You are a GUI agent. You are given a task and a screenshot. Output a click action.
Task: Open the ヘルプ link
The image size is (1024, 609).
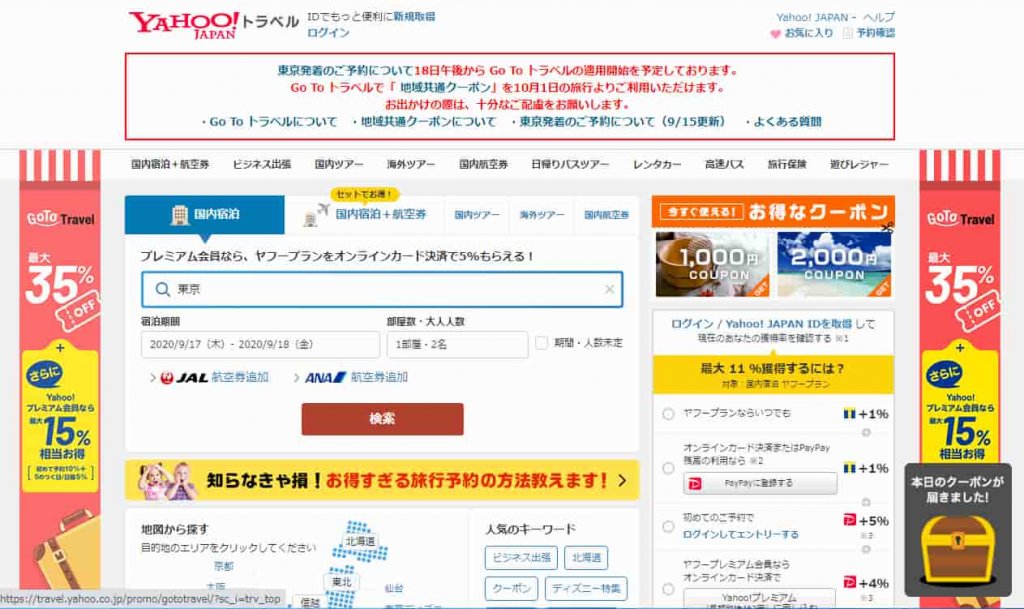[878, 18]
